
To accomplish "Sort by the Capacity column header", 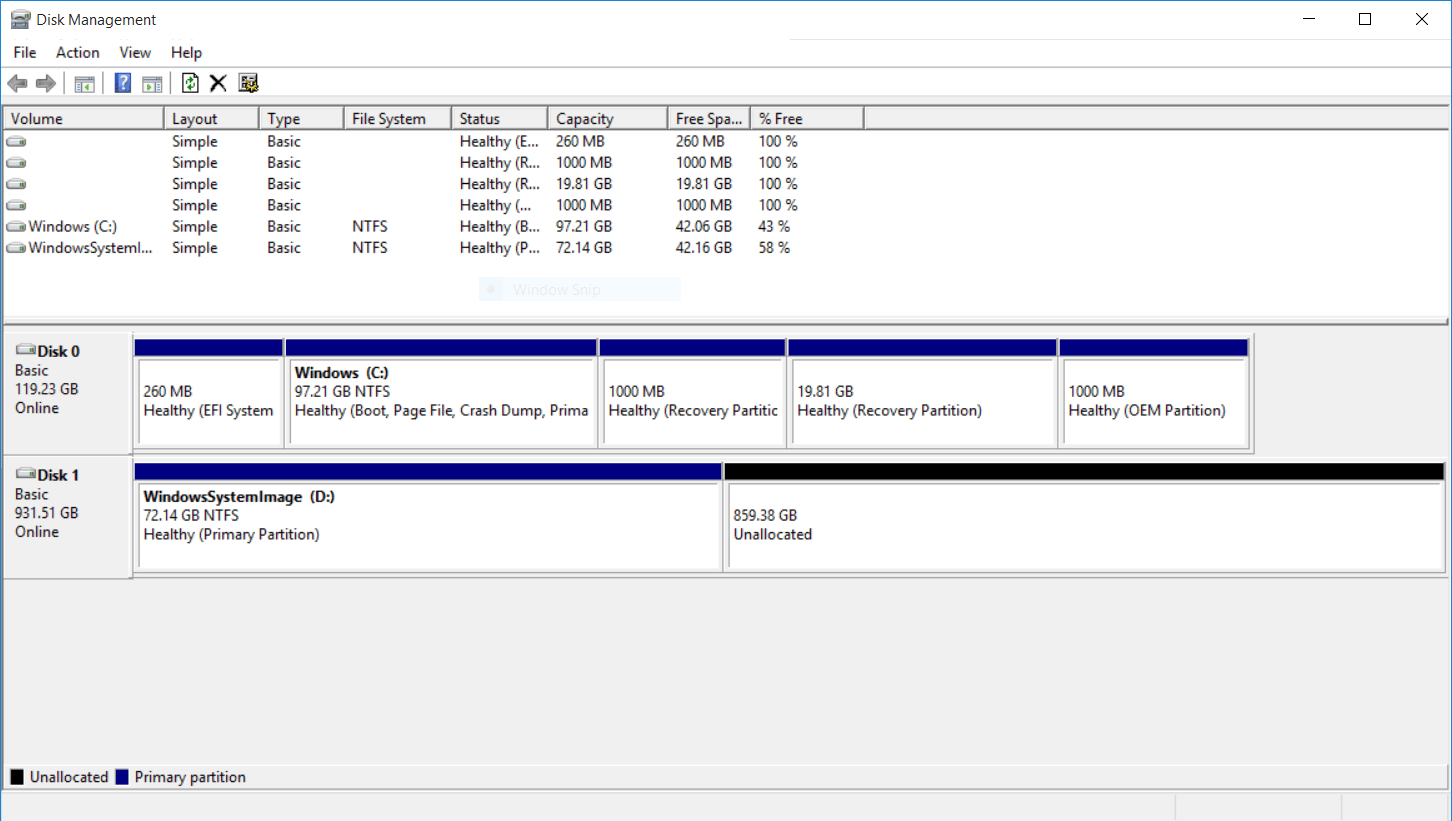I will pos(607,118).
